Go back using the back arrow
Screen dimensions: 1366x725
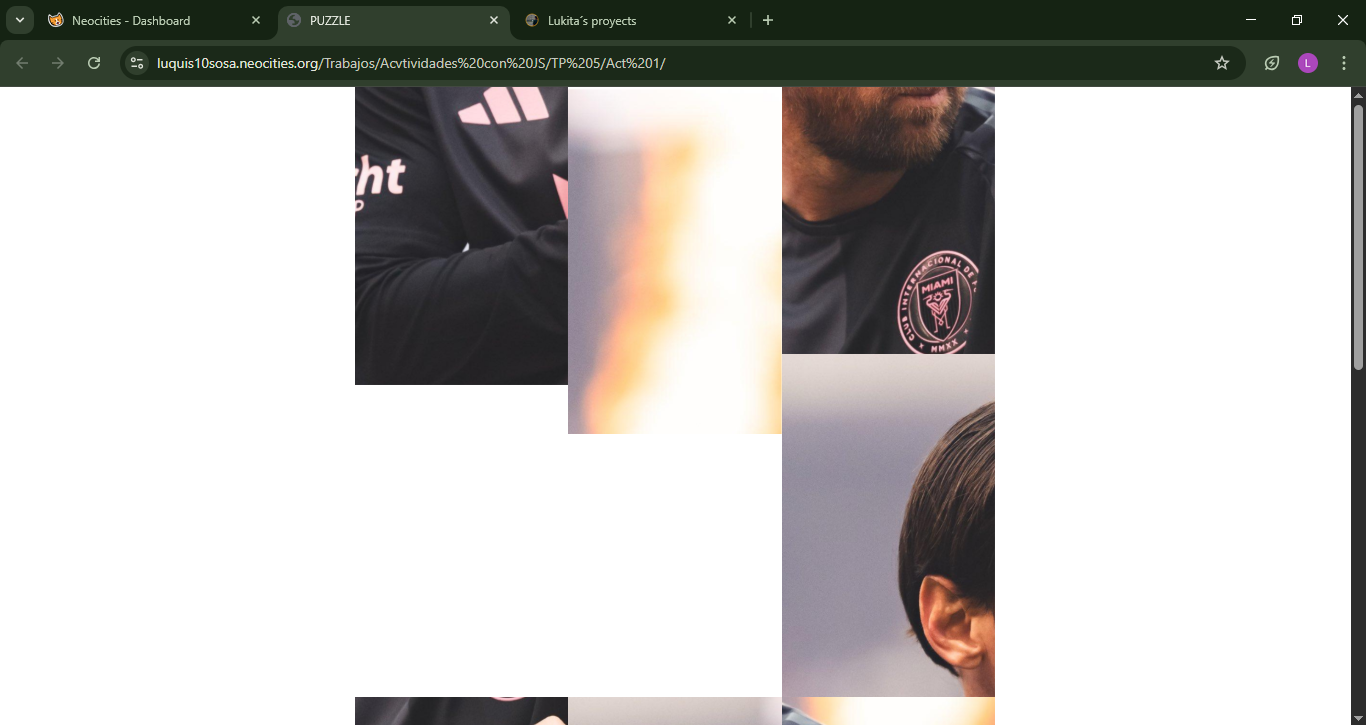coord(22,63)
